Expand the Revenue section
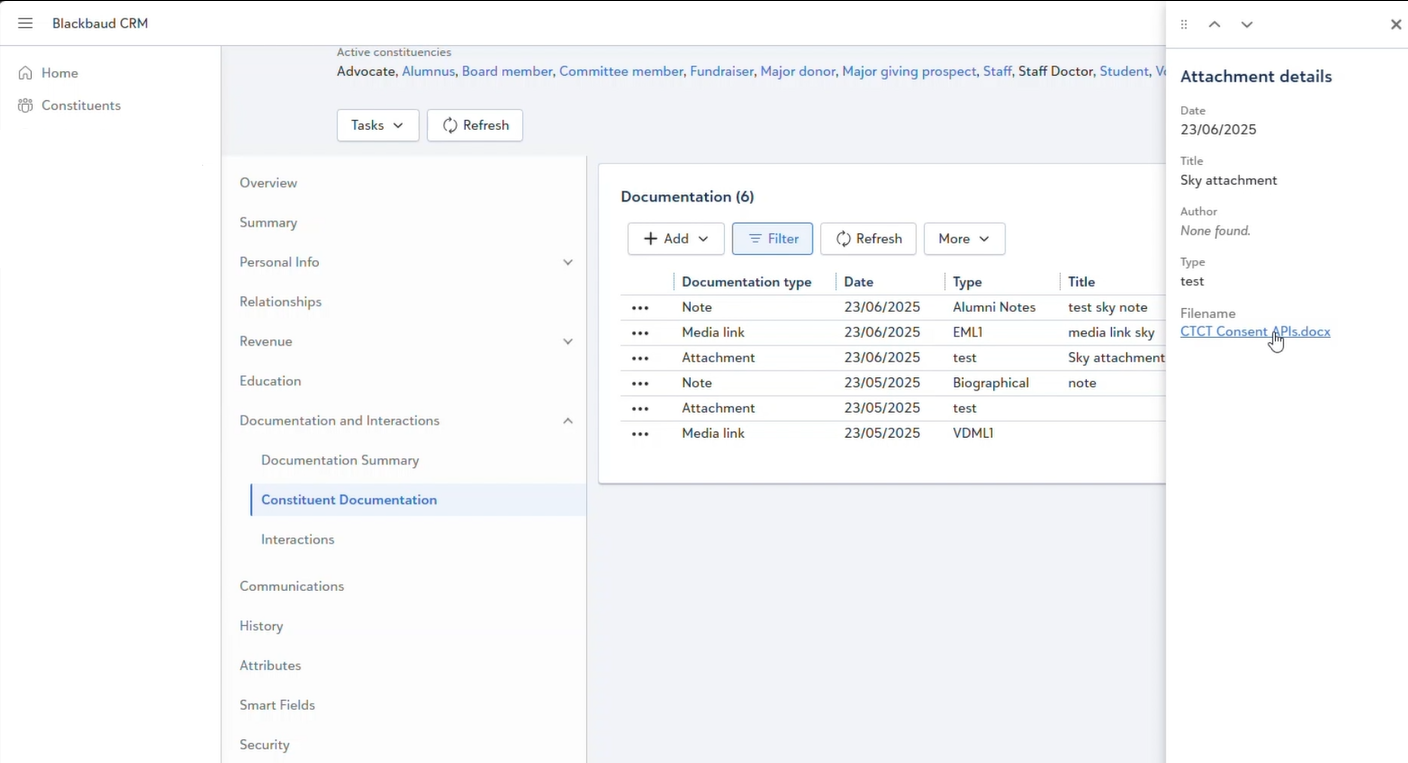Viewport: 1408px width, 763px height. pos(568,341)
